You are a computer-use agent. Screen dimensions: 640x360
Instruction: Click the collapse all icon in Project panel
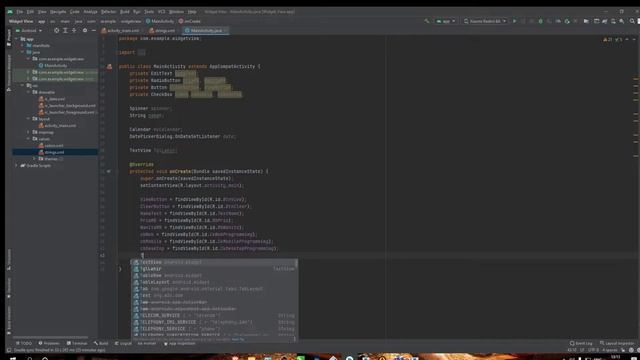(74, 31)
